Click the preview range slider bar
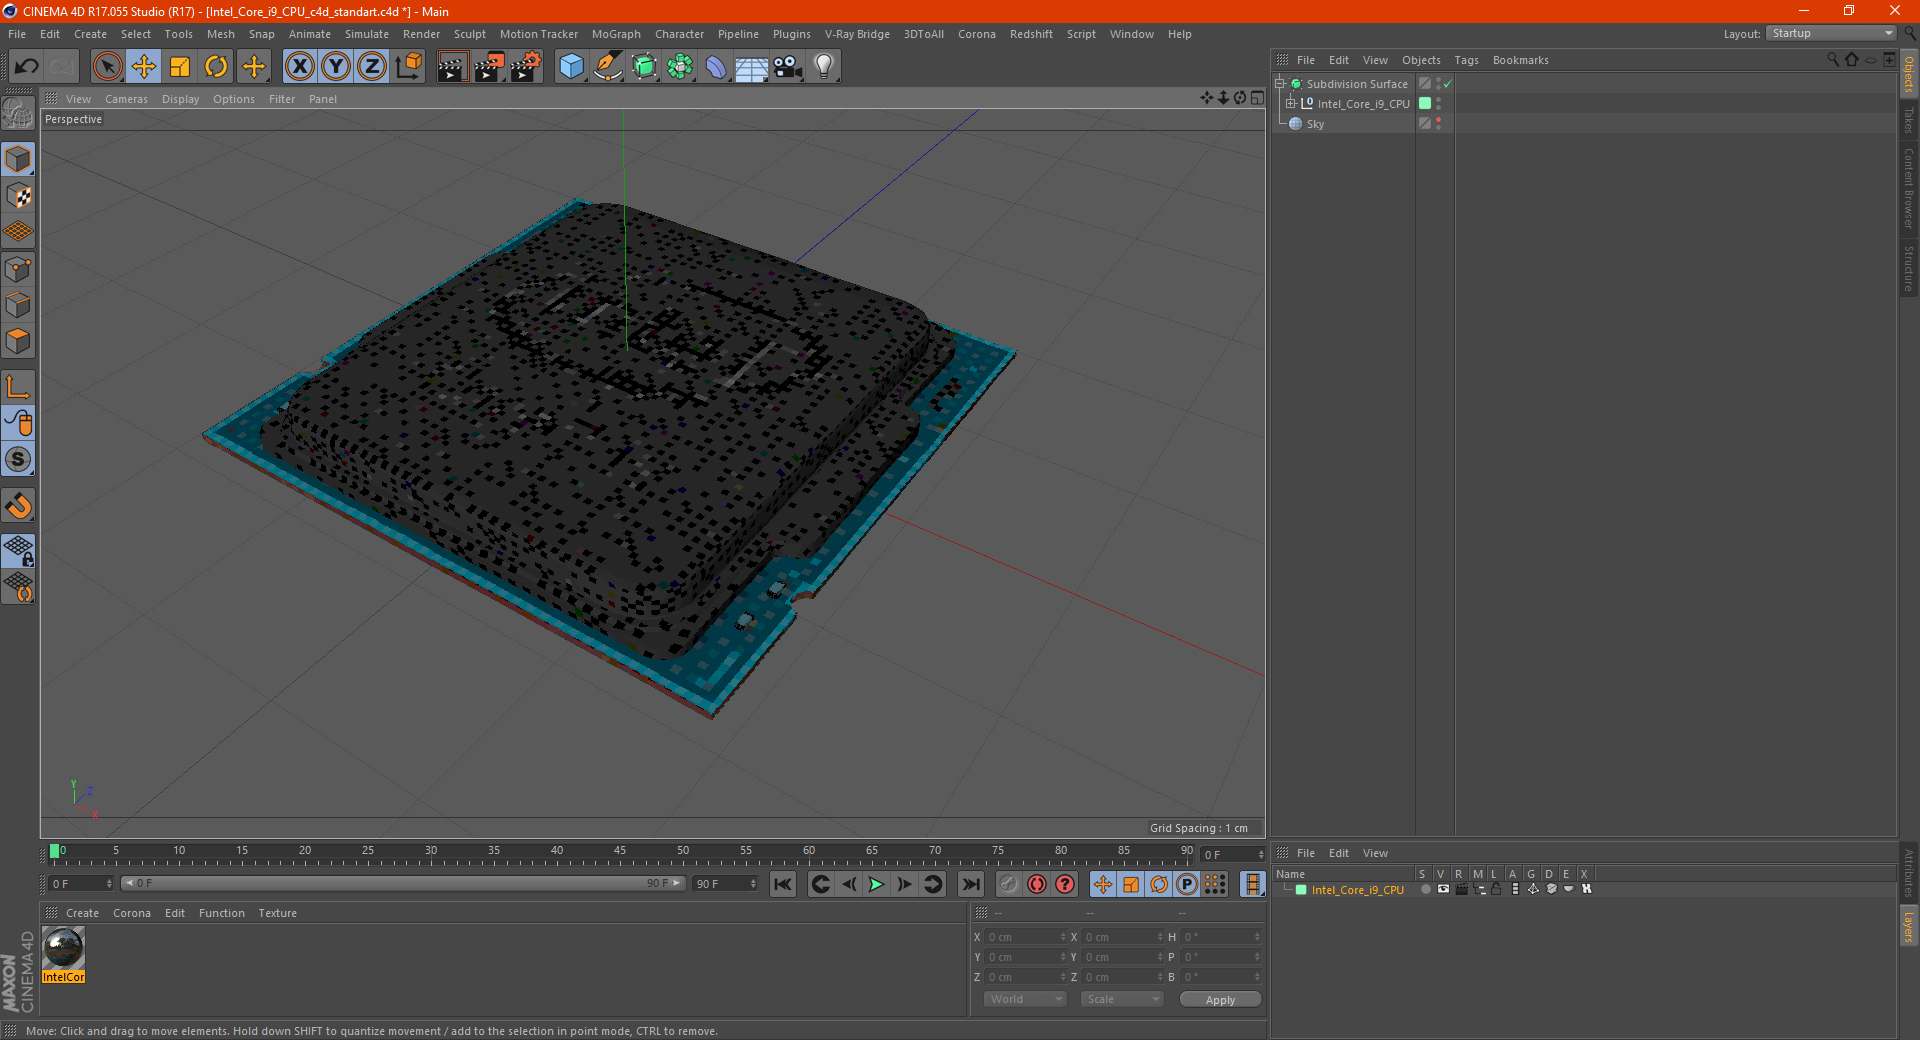The image size is (1920, 1040). click(403, 883)
